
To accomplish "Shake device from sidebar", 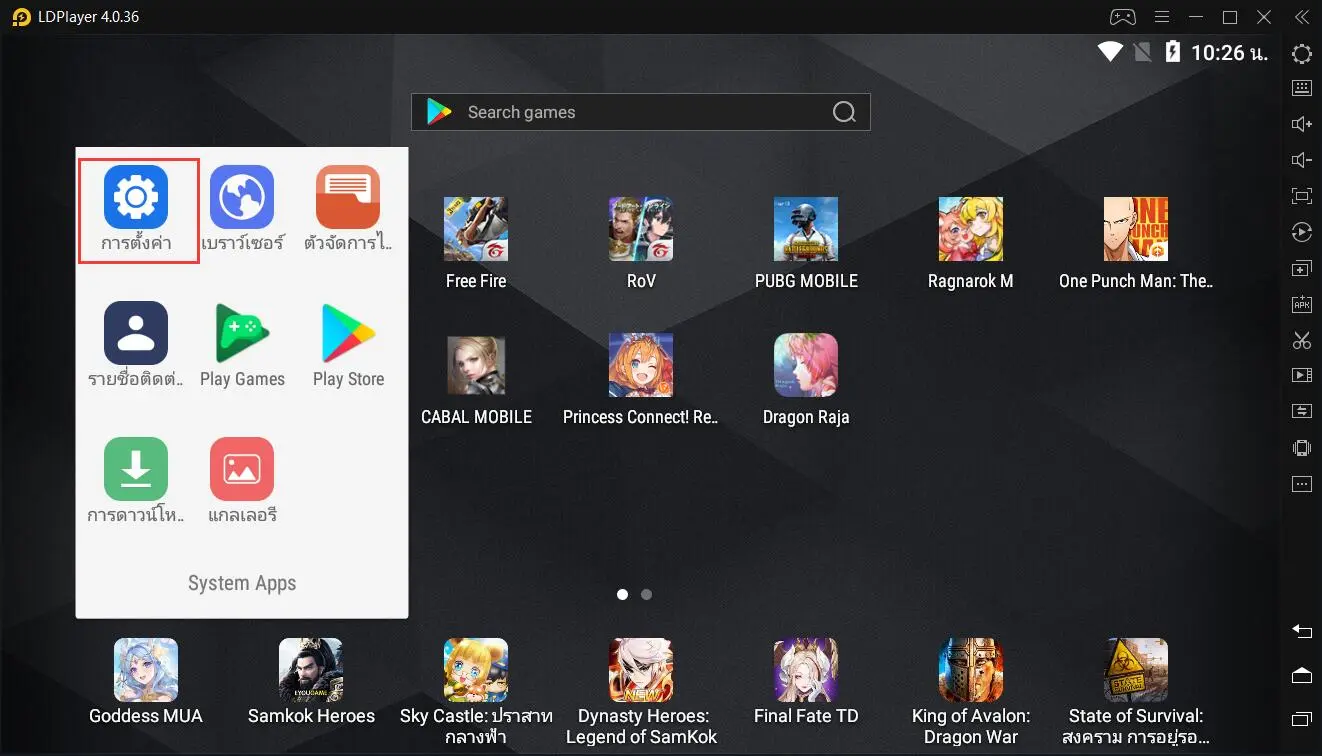I will [x=1302, y=447].
